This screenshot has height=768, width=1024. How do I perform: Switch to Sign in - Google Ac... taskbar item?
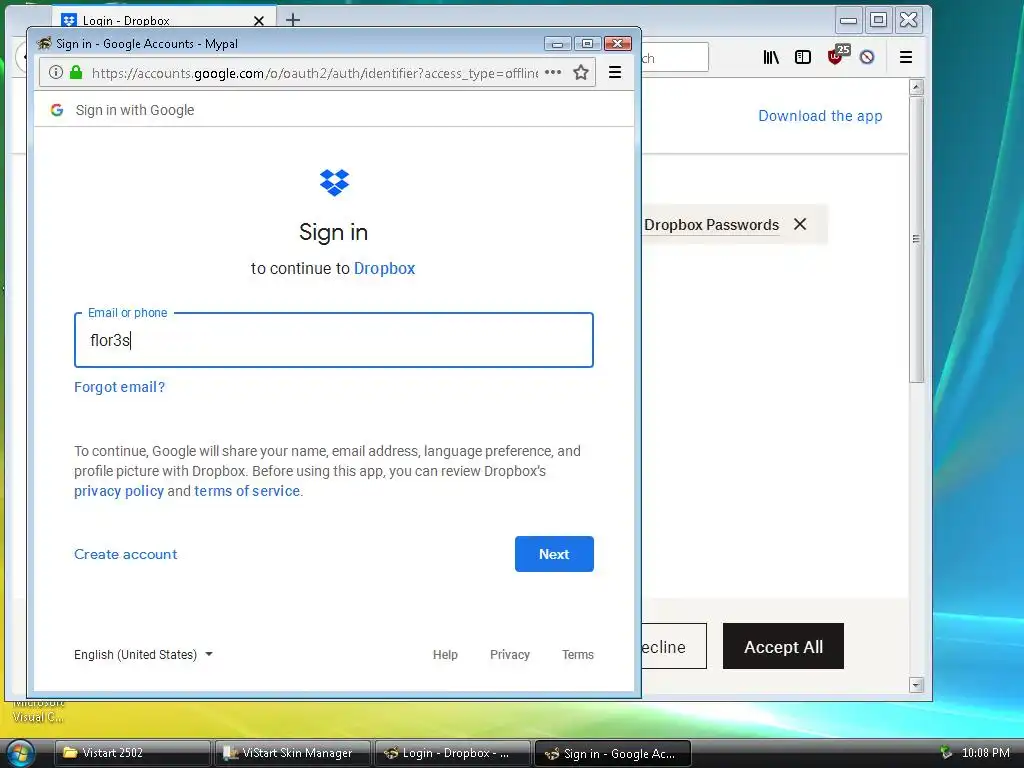click(x=613, y=753)
